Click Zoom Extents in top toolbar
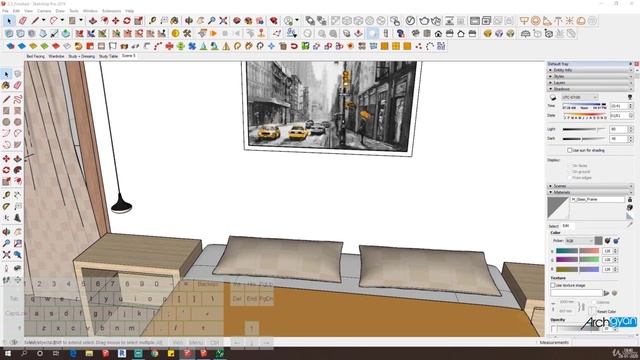640x360 pixels. coord(223,20)
